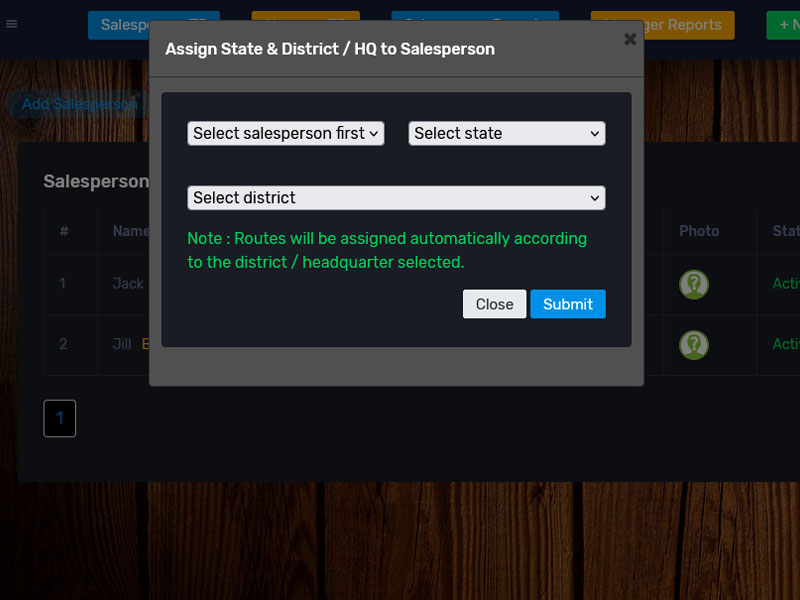Click the '#' column header
This screenshot has width=800, height=600.
click(63, 231)
